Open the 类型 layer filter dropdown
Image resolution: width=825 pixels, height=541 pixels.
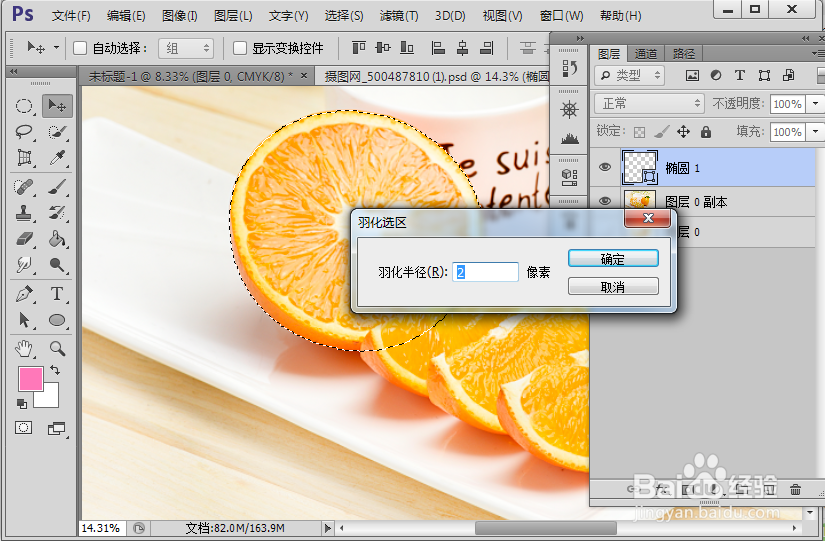point(630,76)
